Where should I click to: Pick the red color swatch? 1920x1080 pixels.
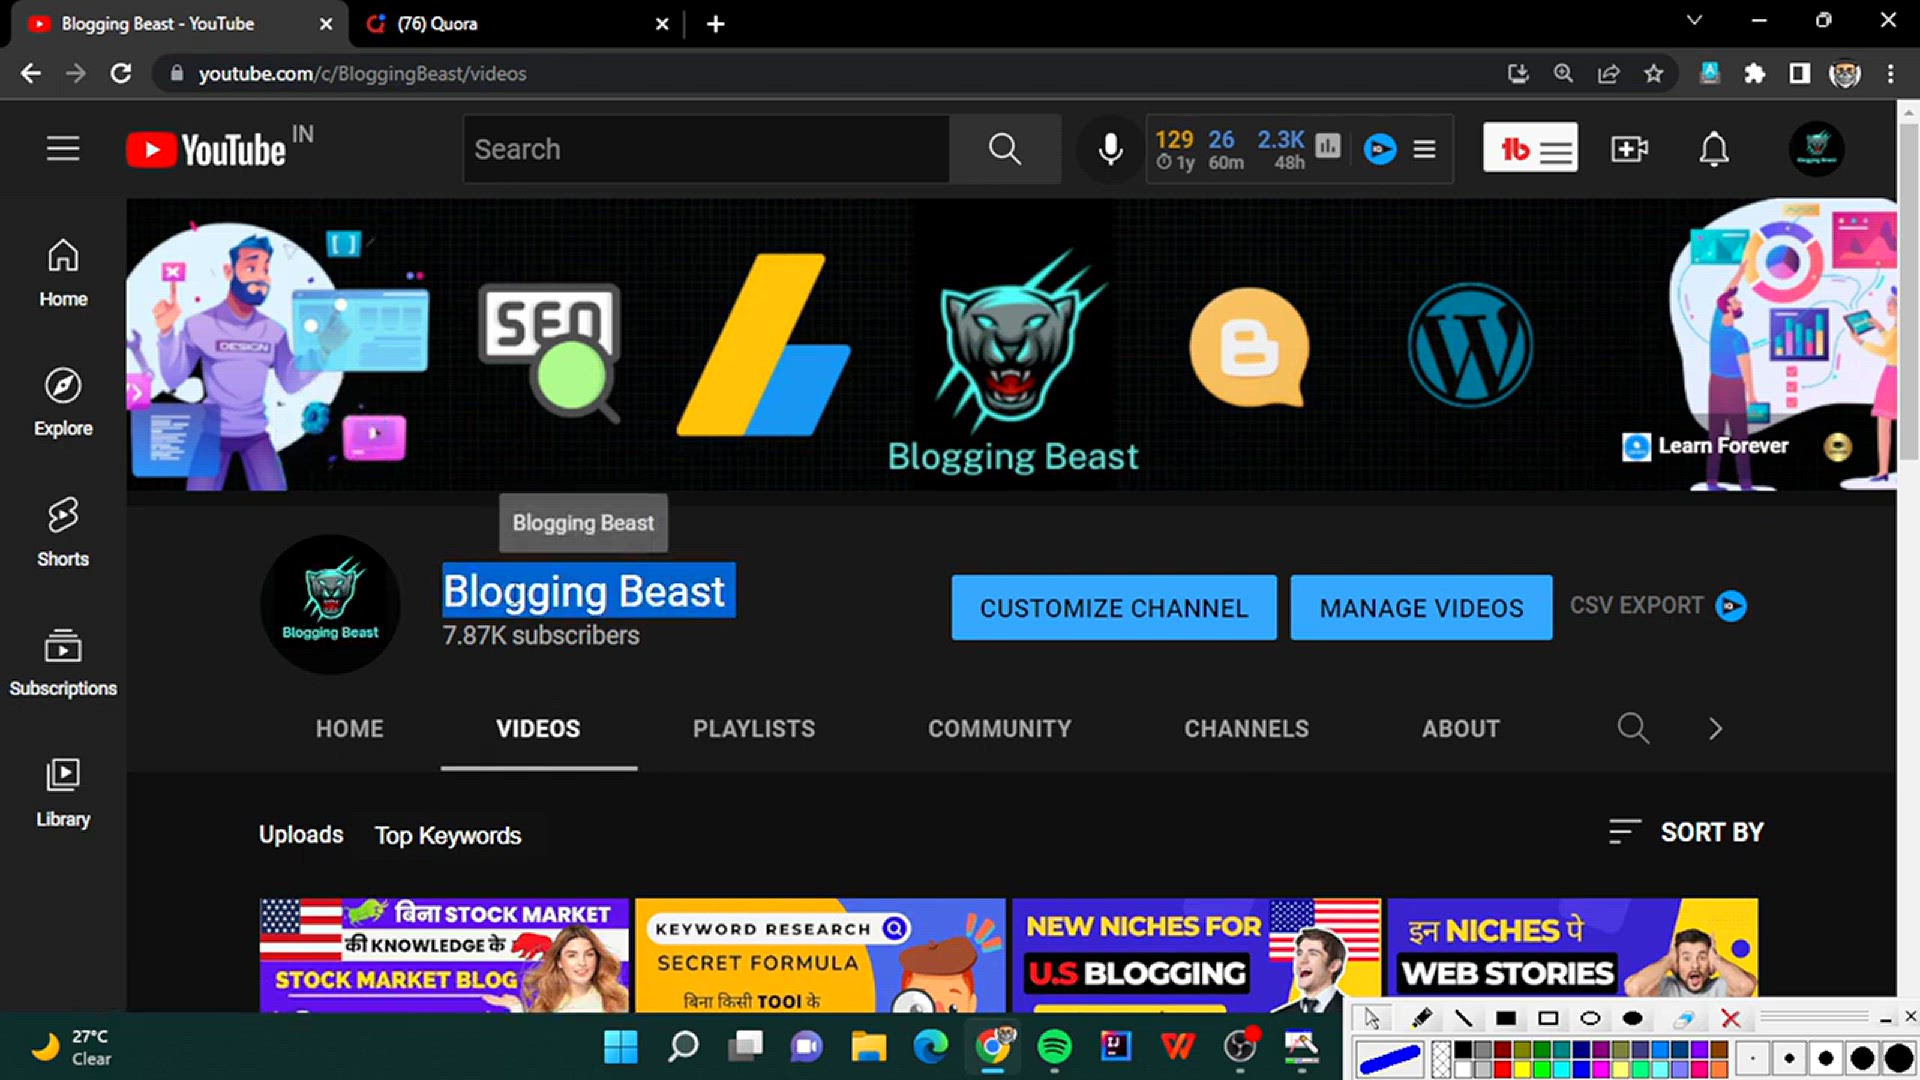coord(1502,1069)
